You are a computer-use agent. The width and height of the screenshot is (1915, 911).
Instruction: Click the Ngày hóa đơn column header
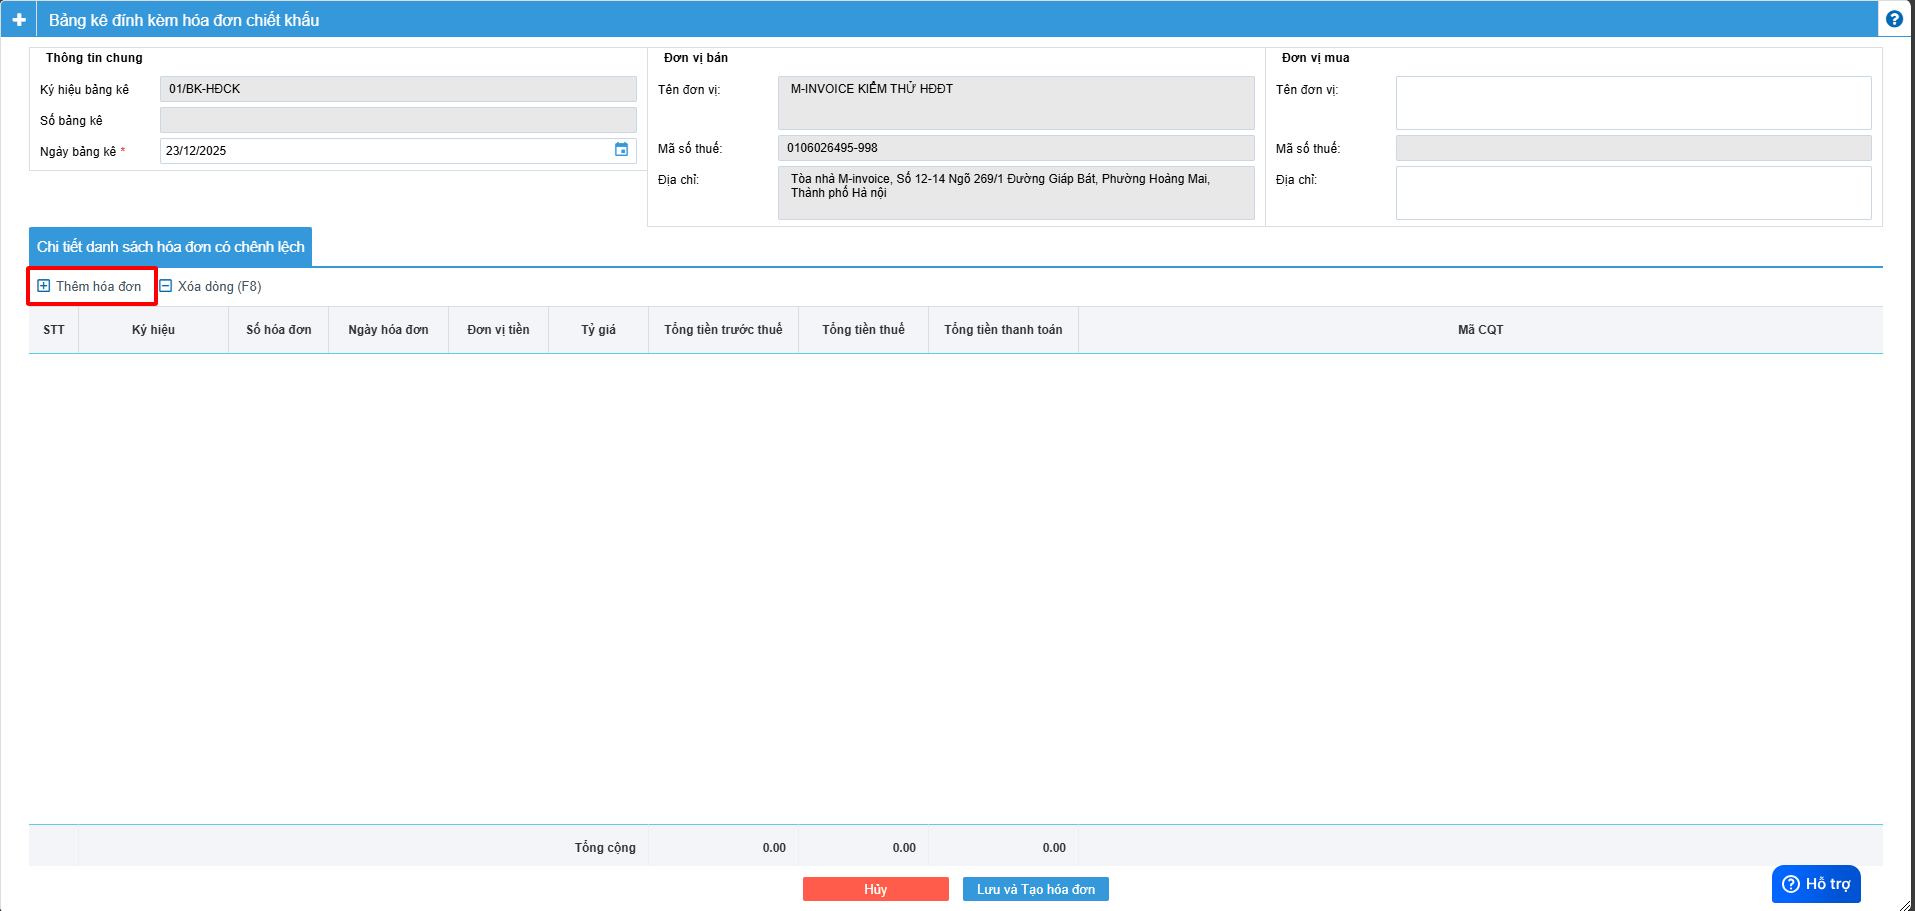(x=388, y=330)
